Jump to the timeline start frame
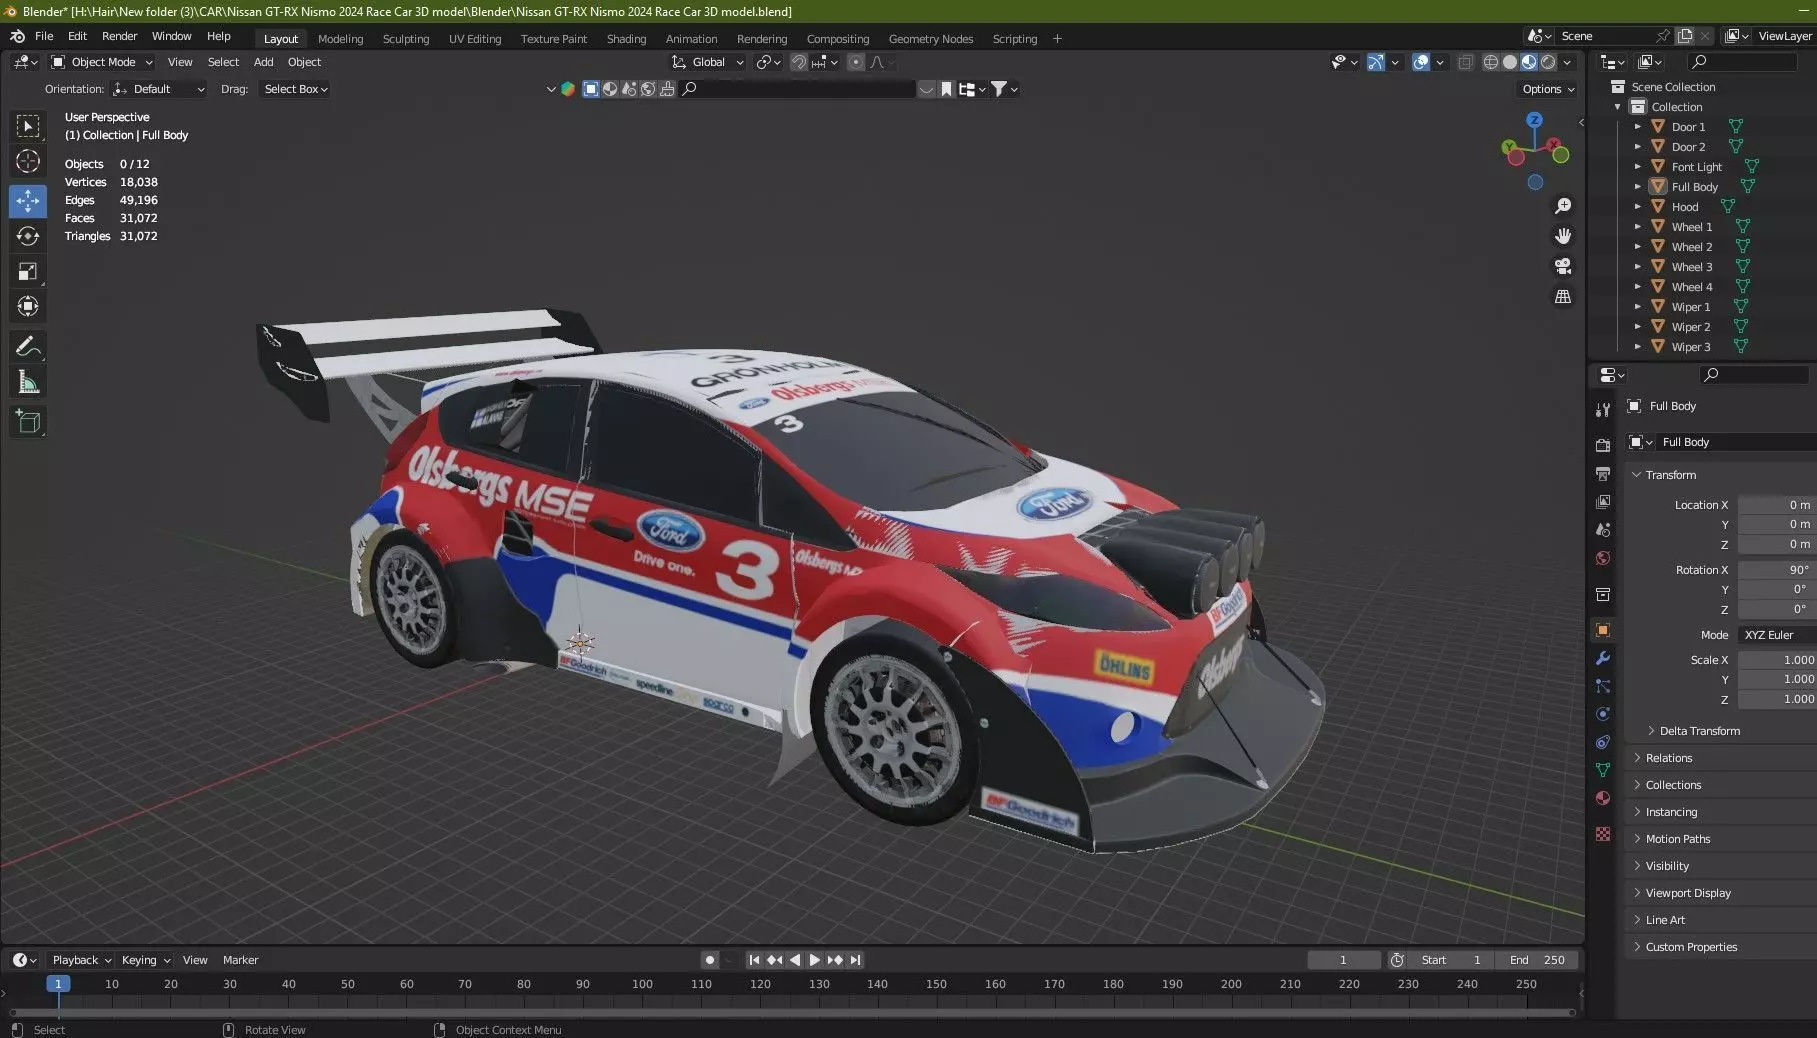 (754, 960)
